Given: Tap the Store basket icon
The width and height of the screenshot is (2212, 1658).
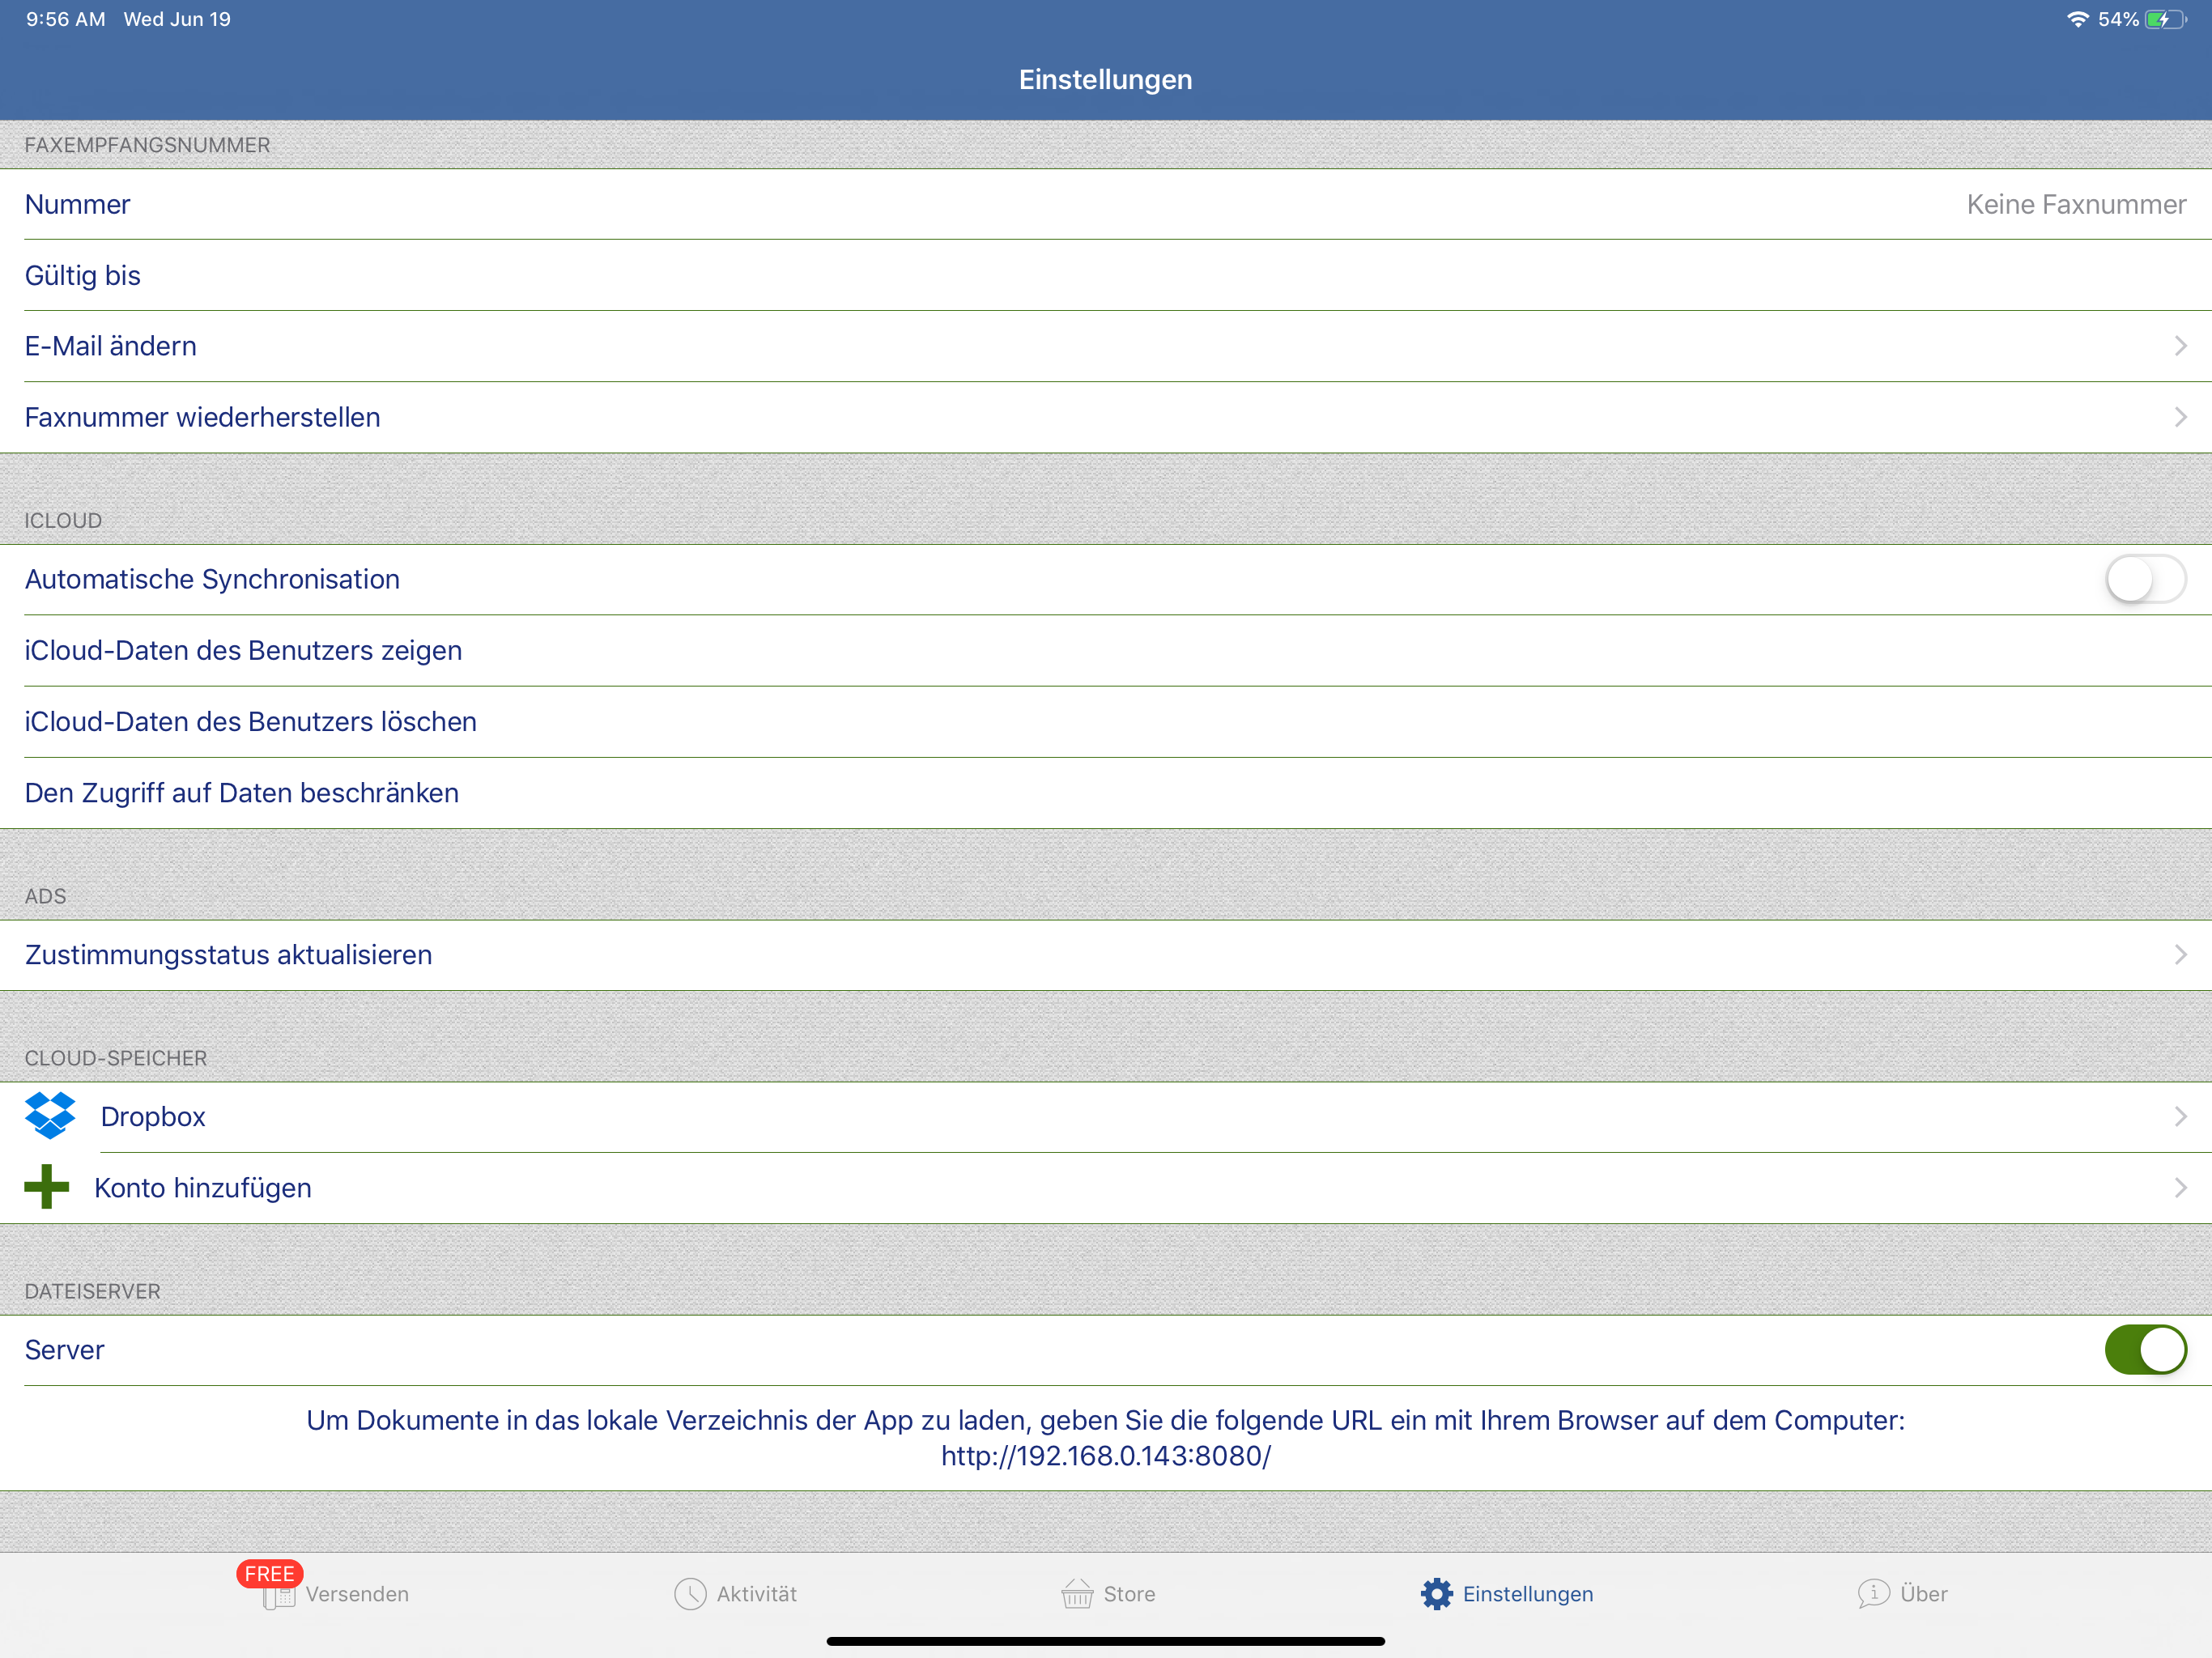Looking at the screenshot, I should pos(1077,1594).
